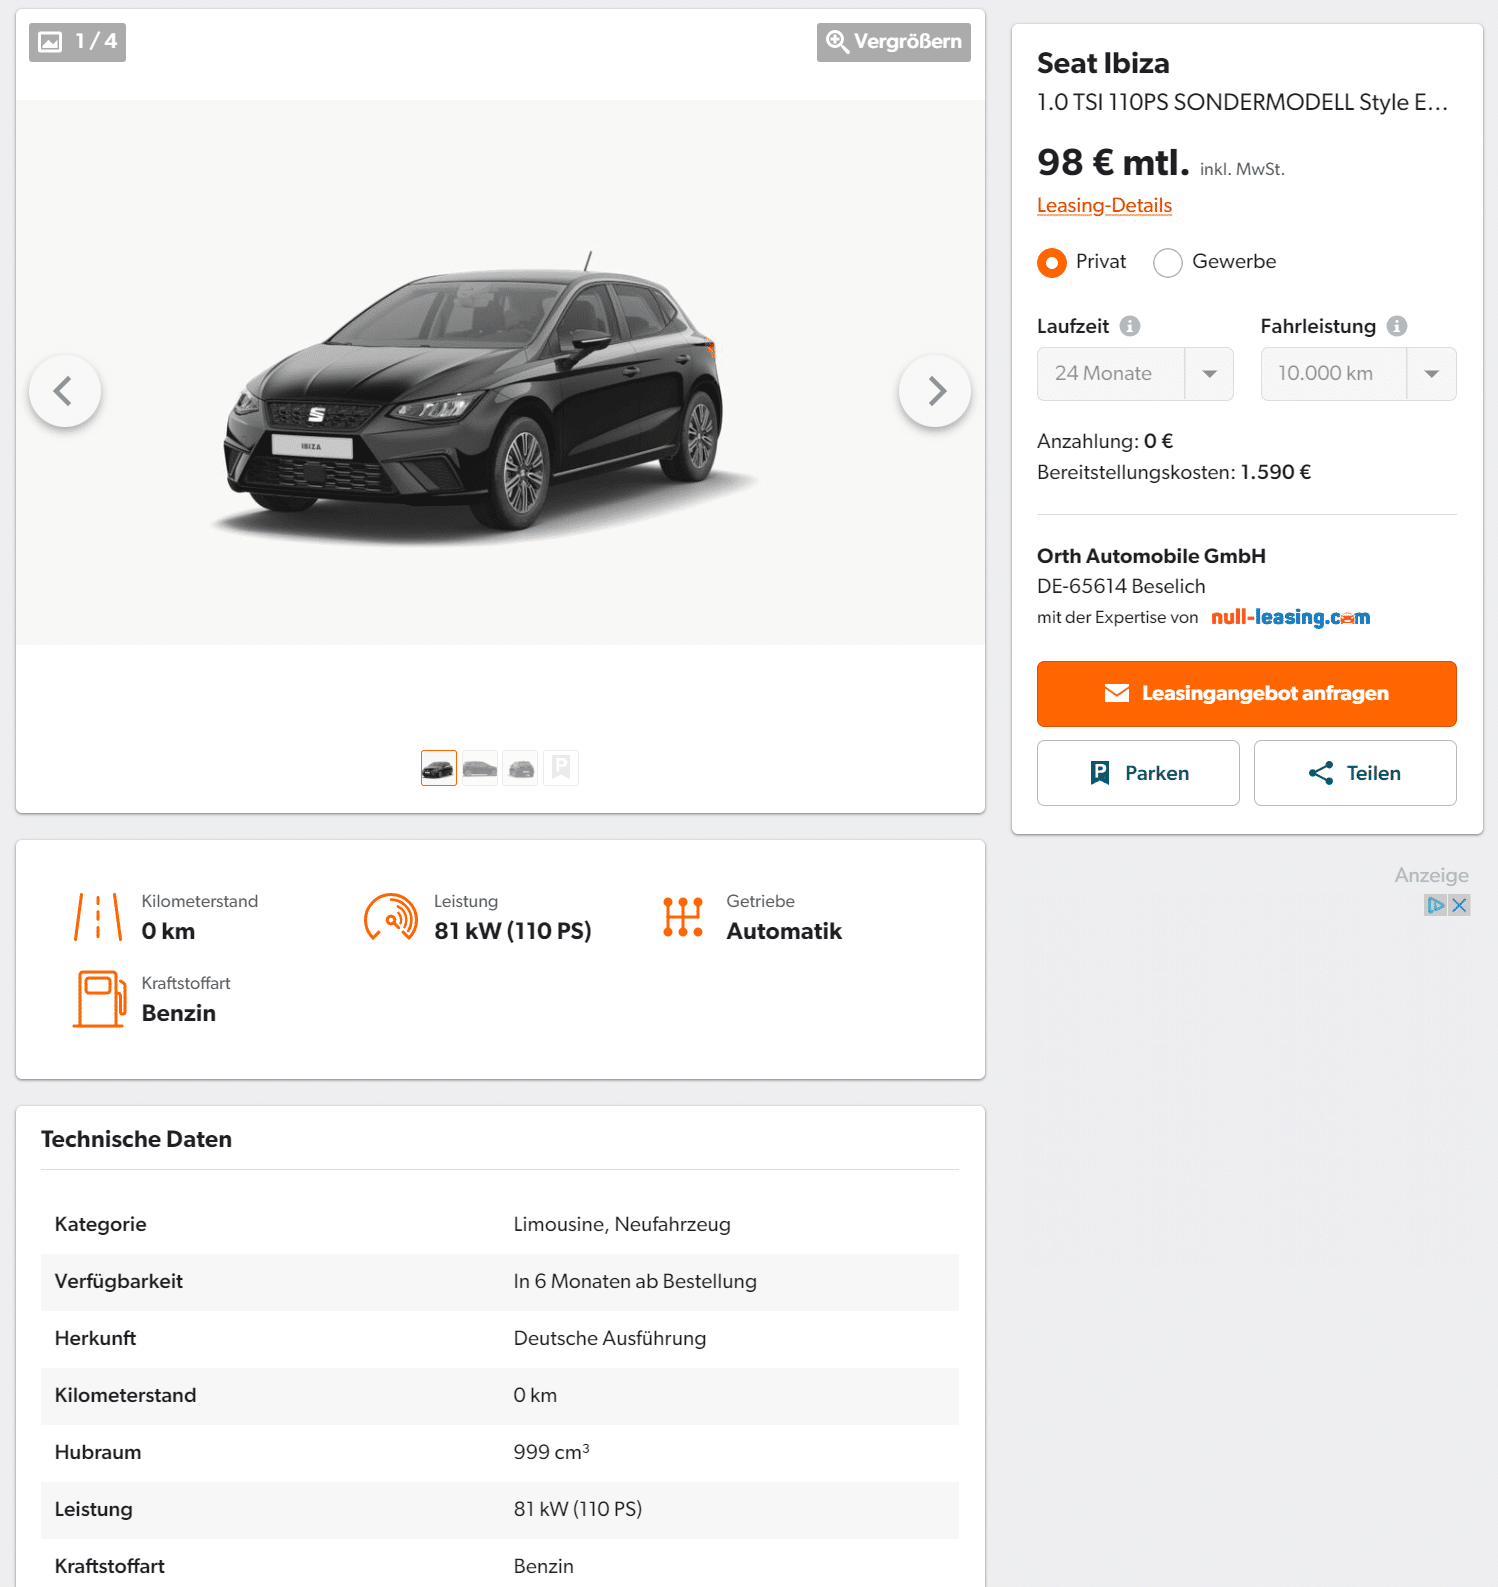The height and width of the screenshot is (1587, 1498).
Task: Select the third car thumbnail
Action: click(520, 768)
